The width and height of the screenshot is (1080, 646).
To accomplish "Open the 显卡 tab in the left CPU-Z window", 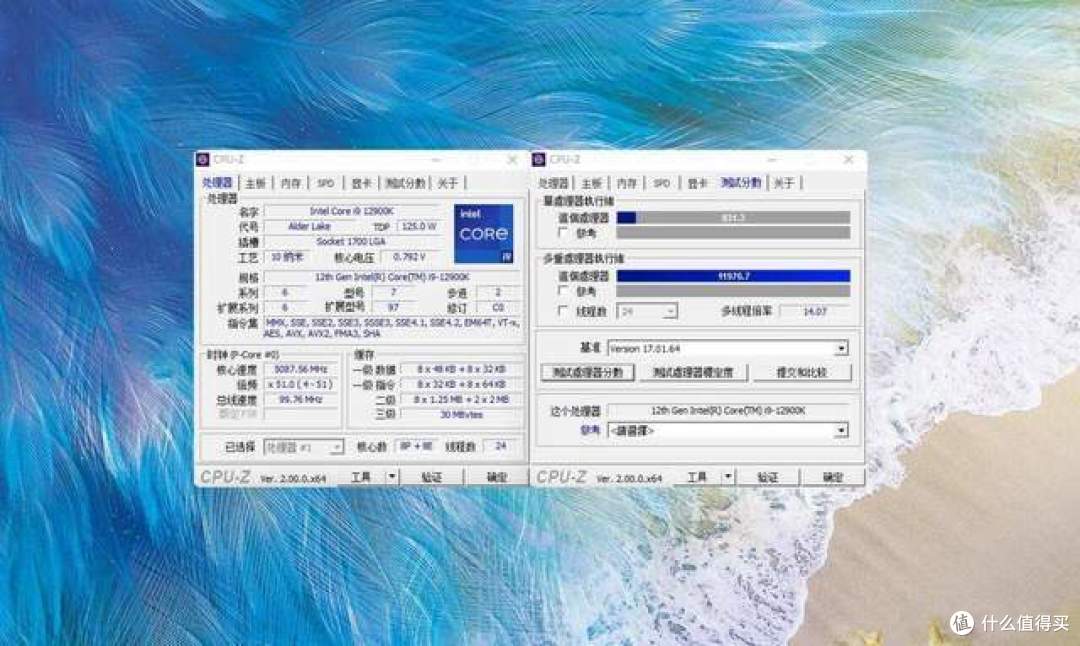I will point(361,183).
